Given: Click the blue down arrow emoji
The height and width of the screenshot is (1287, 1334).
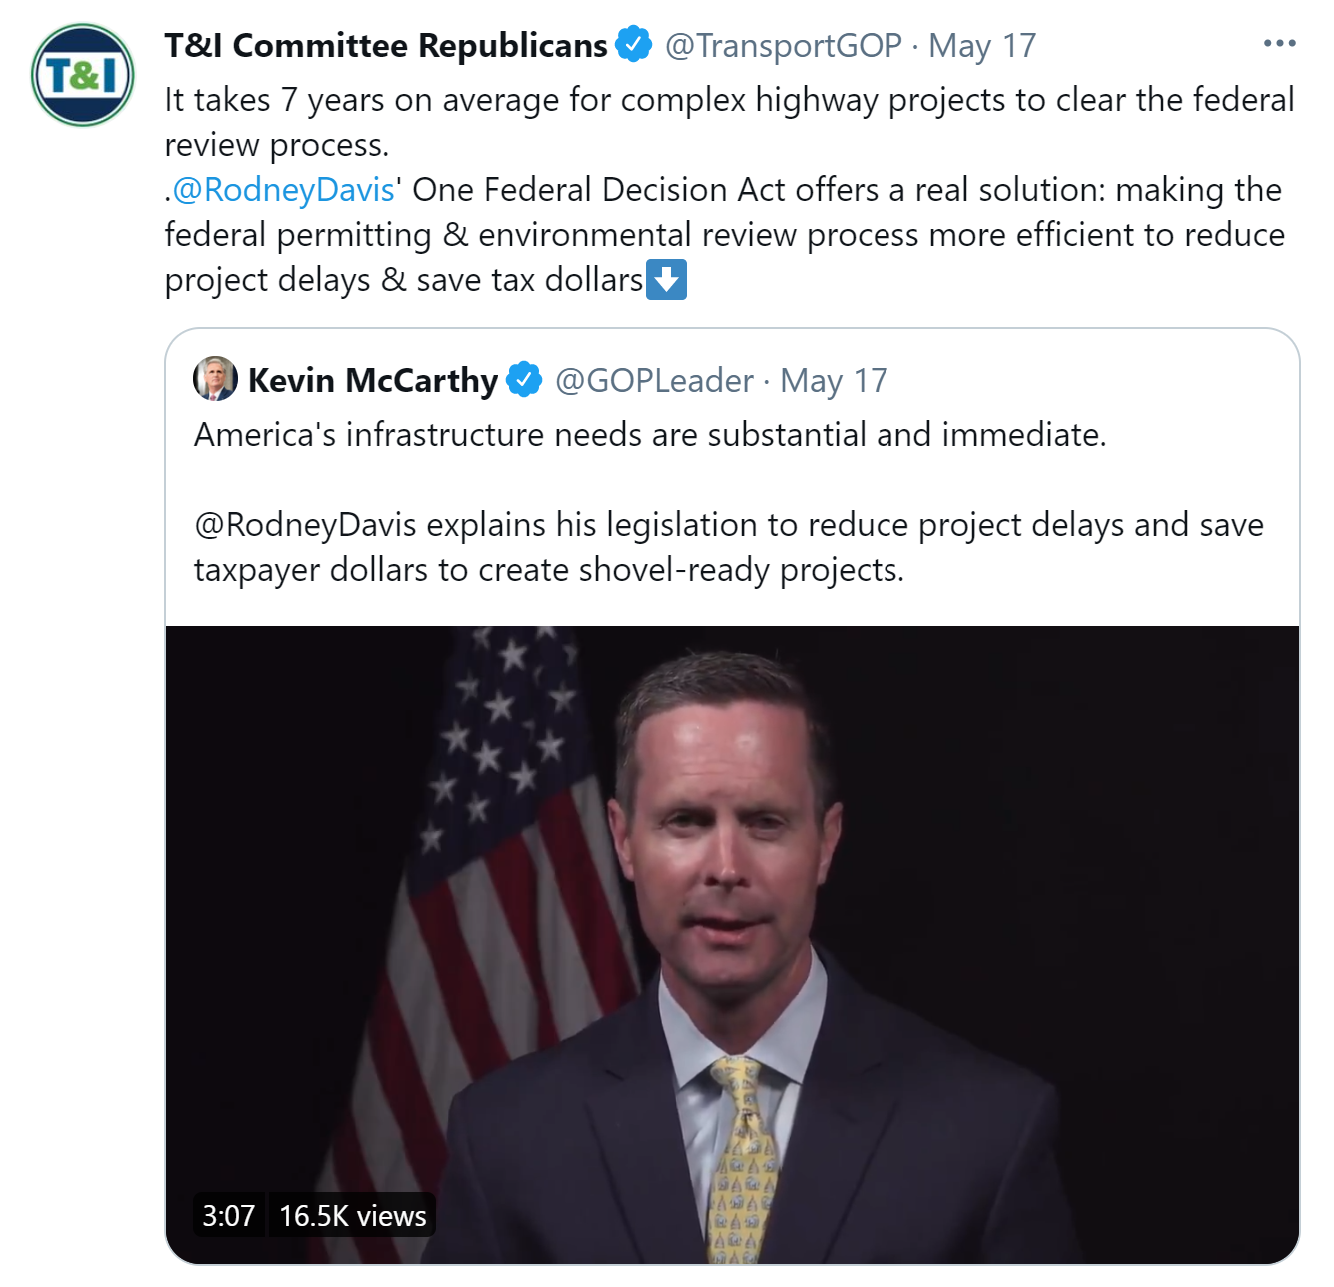Looking at the screenshot, I should (667, 280).
